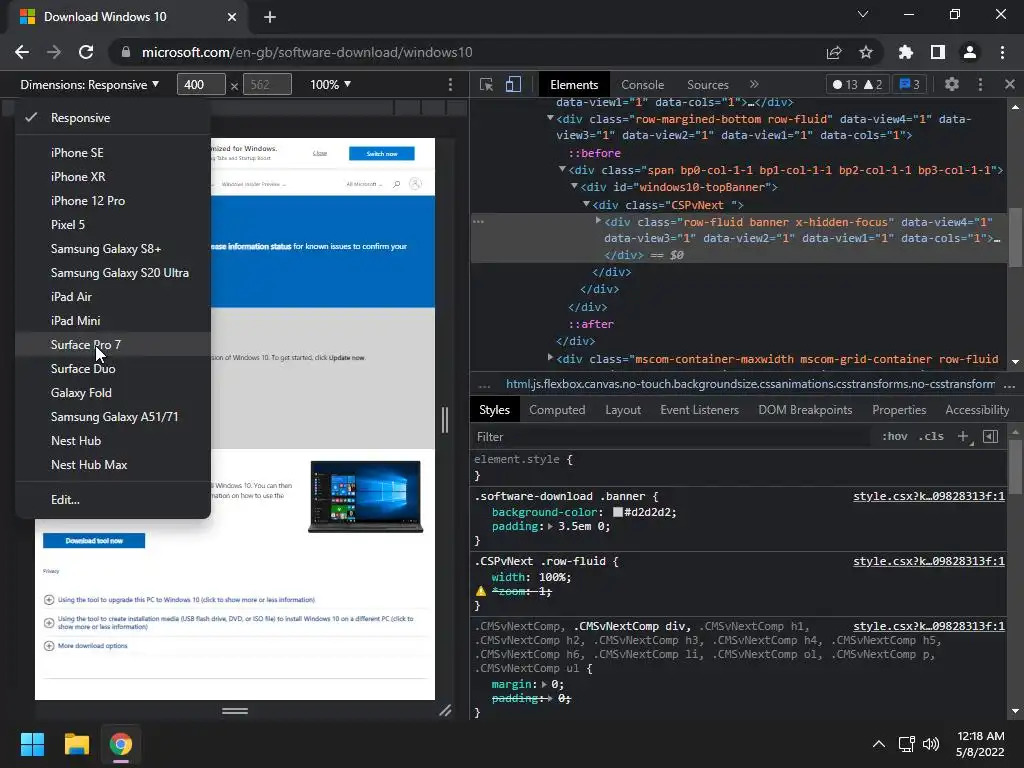Toggle :hov element state panel
Viewport: 1024px width, 768px height.
coord(895,436)
